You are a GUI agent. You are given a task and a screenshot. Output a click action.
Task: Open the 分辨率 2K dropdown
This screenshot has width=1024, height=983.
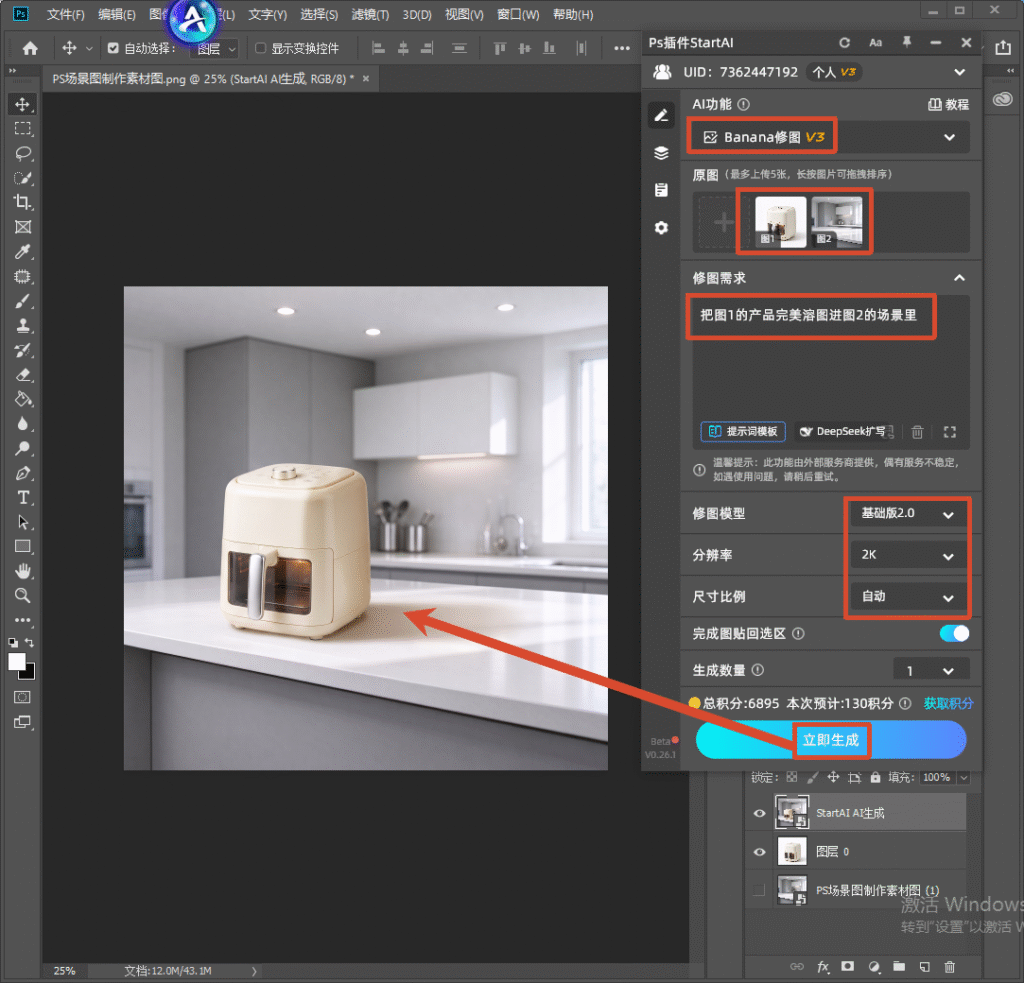click(x=908, y=555)
